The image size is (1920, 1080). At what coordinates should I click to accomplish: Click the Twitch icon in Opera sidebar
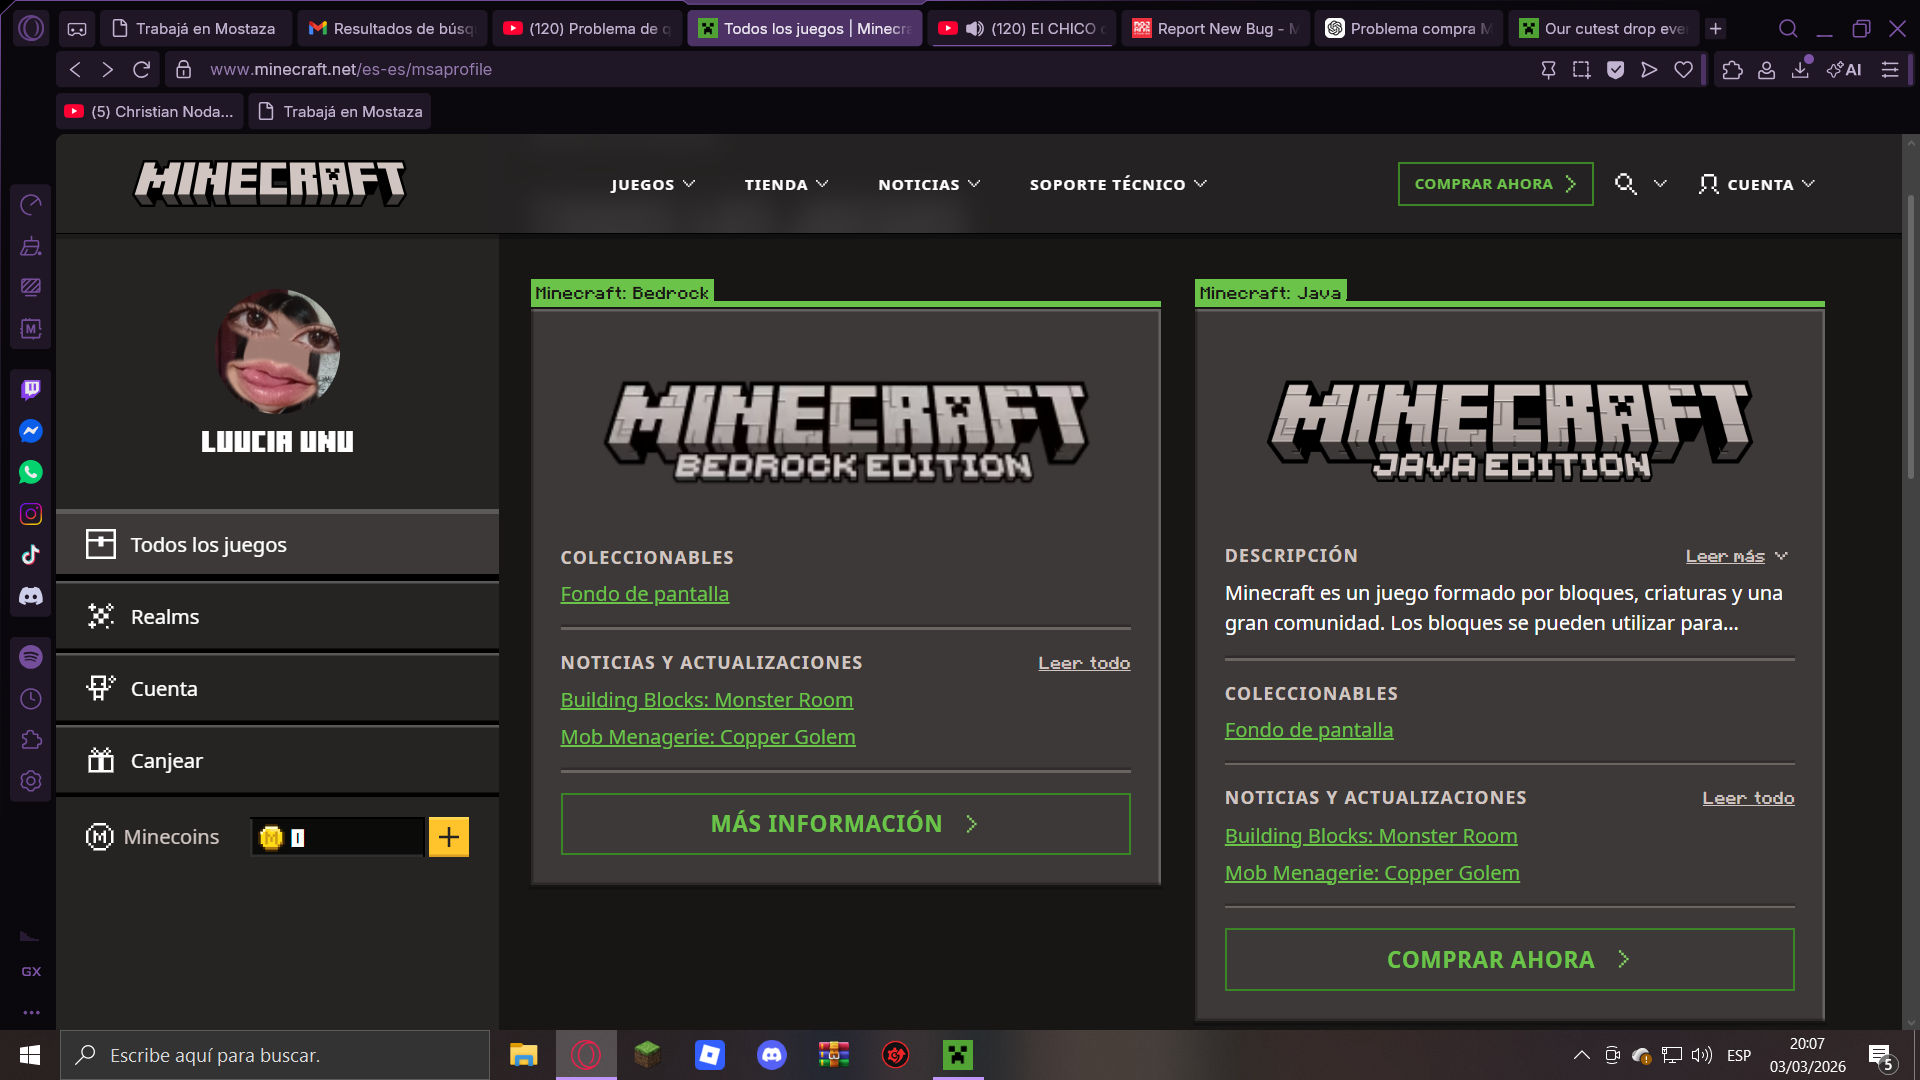click(x=31, y=389)
